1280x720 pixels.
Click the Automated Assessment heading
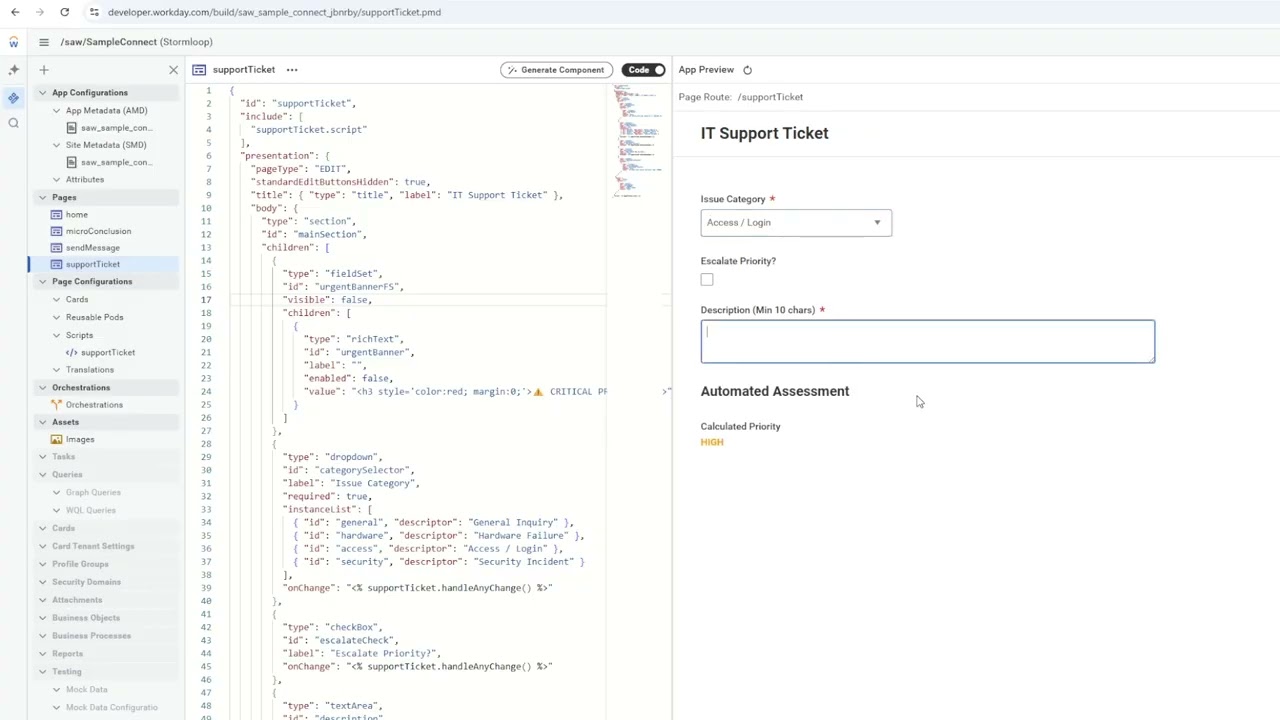775,391
